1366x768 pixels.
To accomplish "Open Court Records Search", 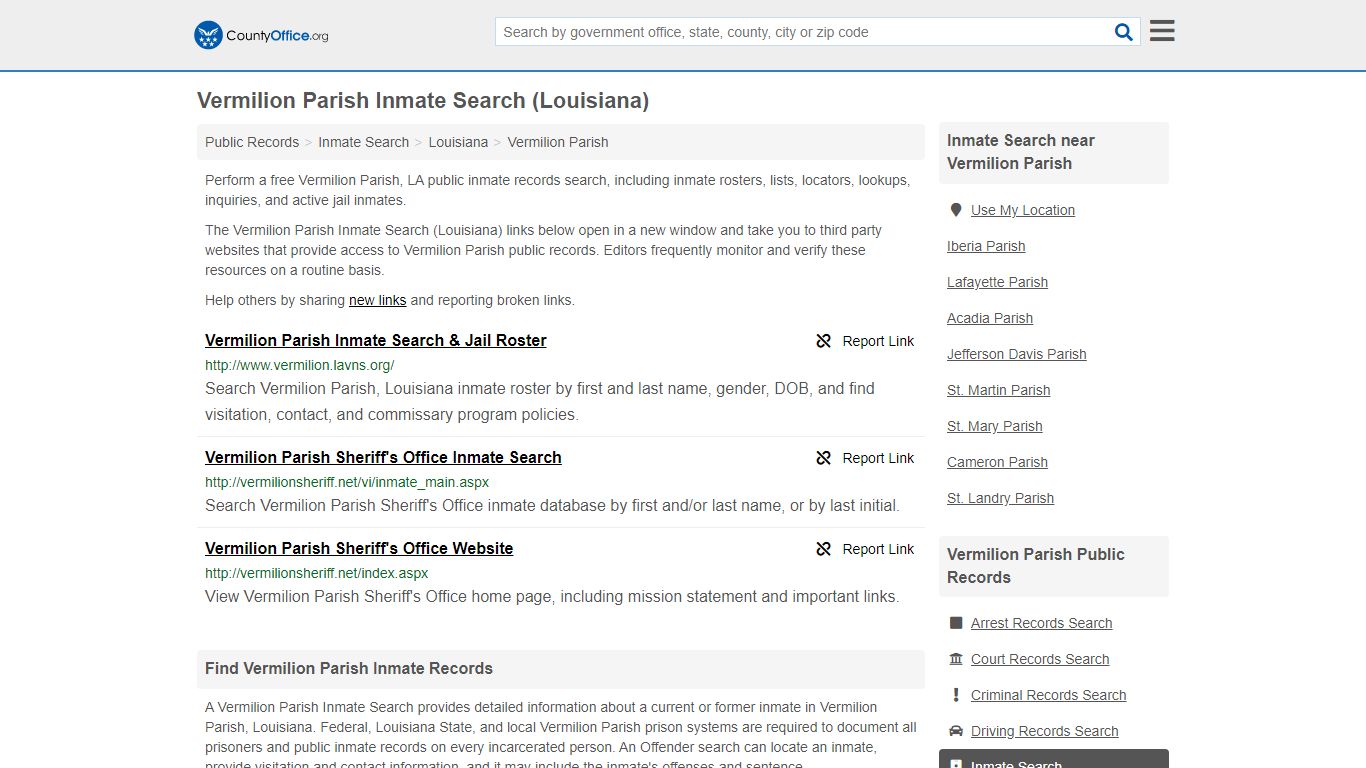I will coord(1040,659).
